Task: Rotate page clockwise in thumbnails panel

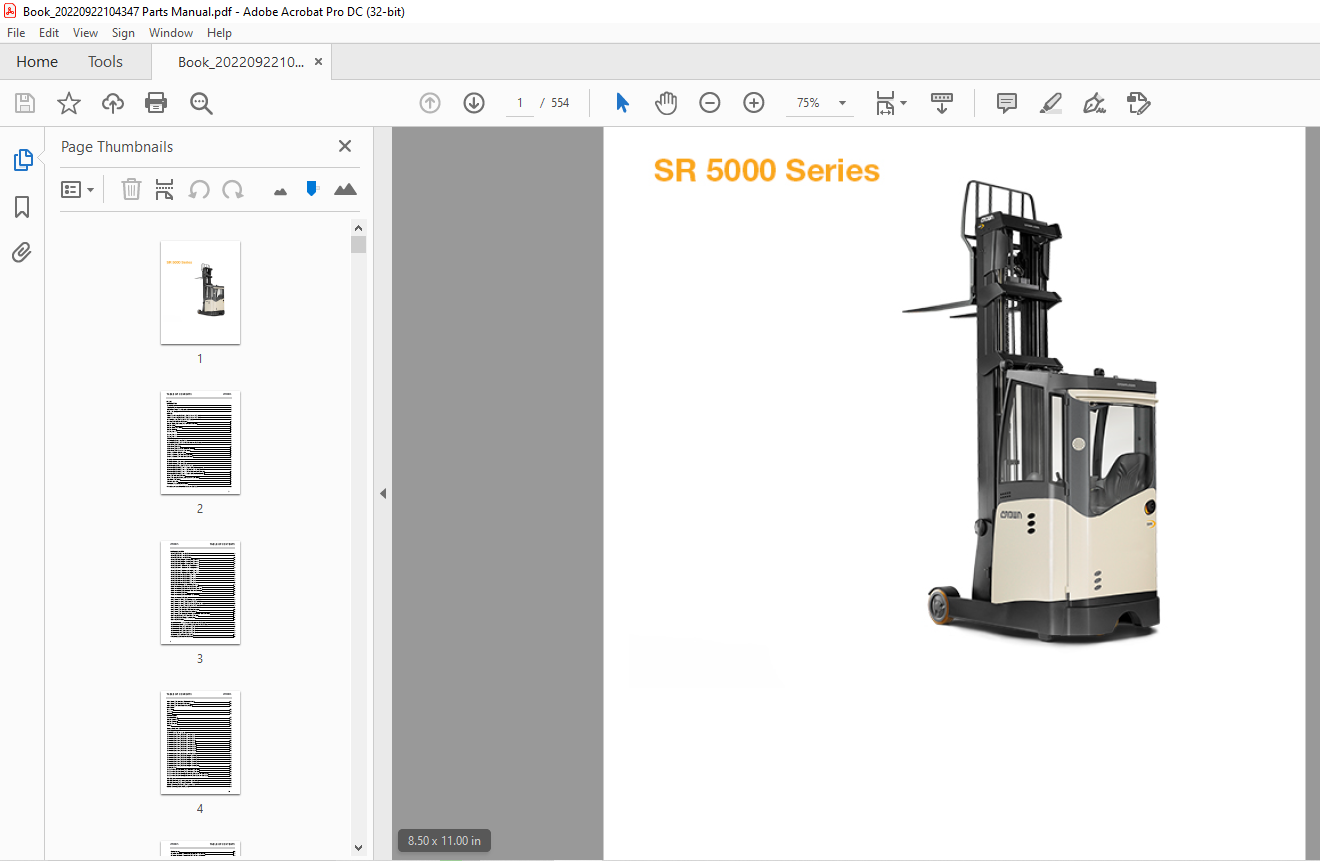Action: [233, 189]
